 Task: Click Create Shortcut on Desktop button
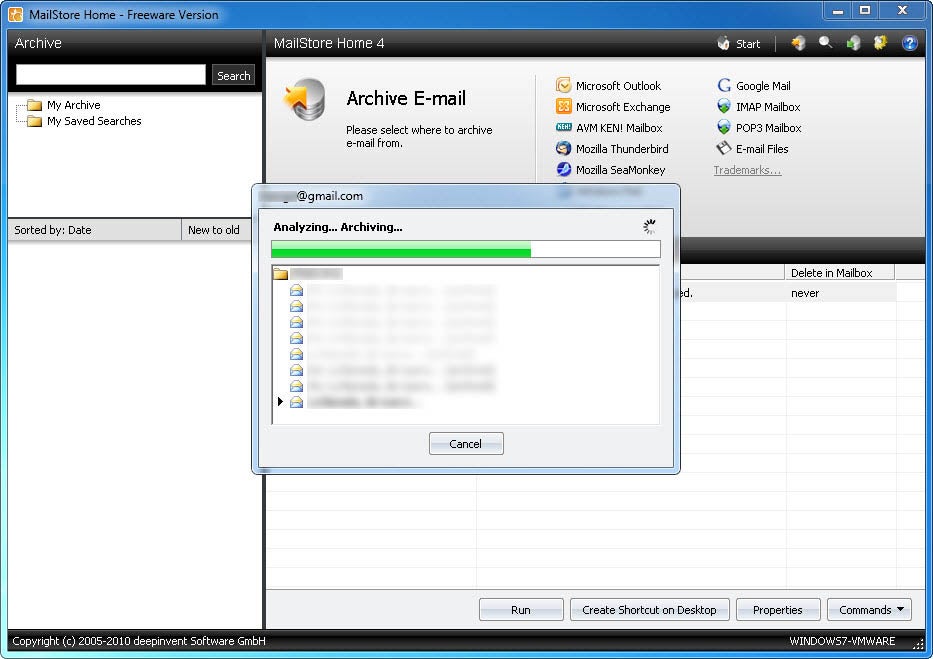pyautogui.click(x=649, y=610)
